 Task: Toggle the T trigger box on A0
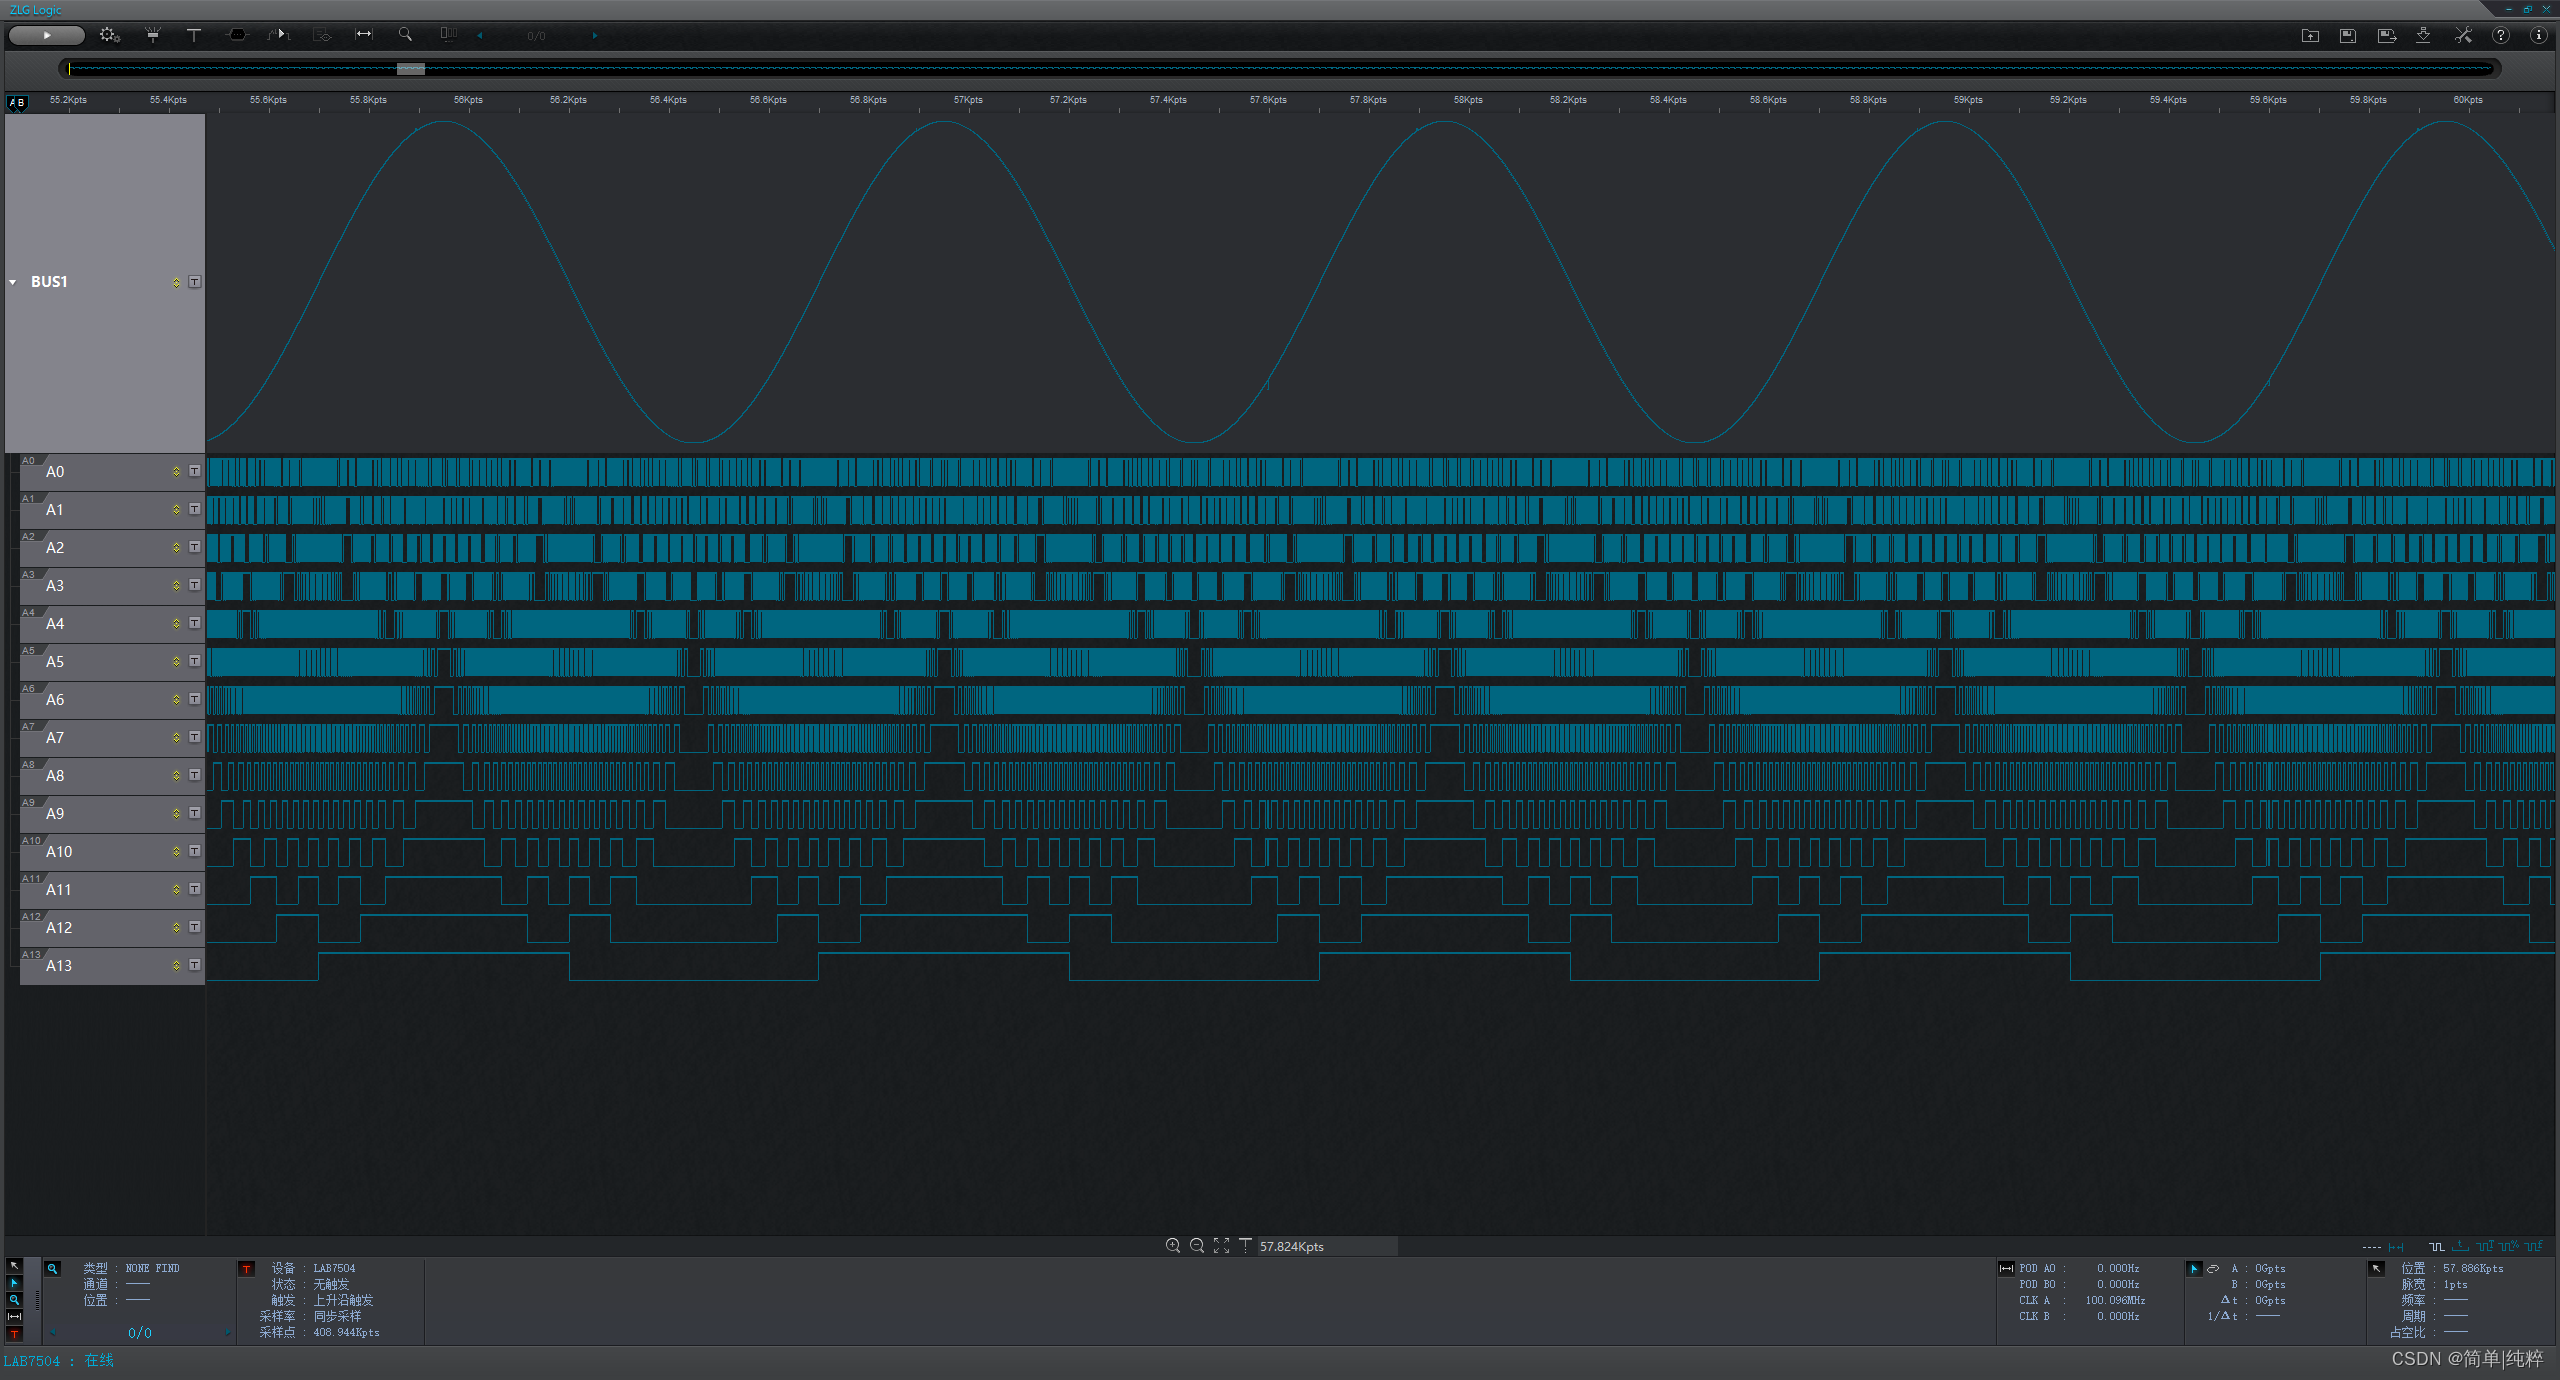click(195, 471)
